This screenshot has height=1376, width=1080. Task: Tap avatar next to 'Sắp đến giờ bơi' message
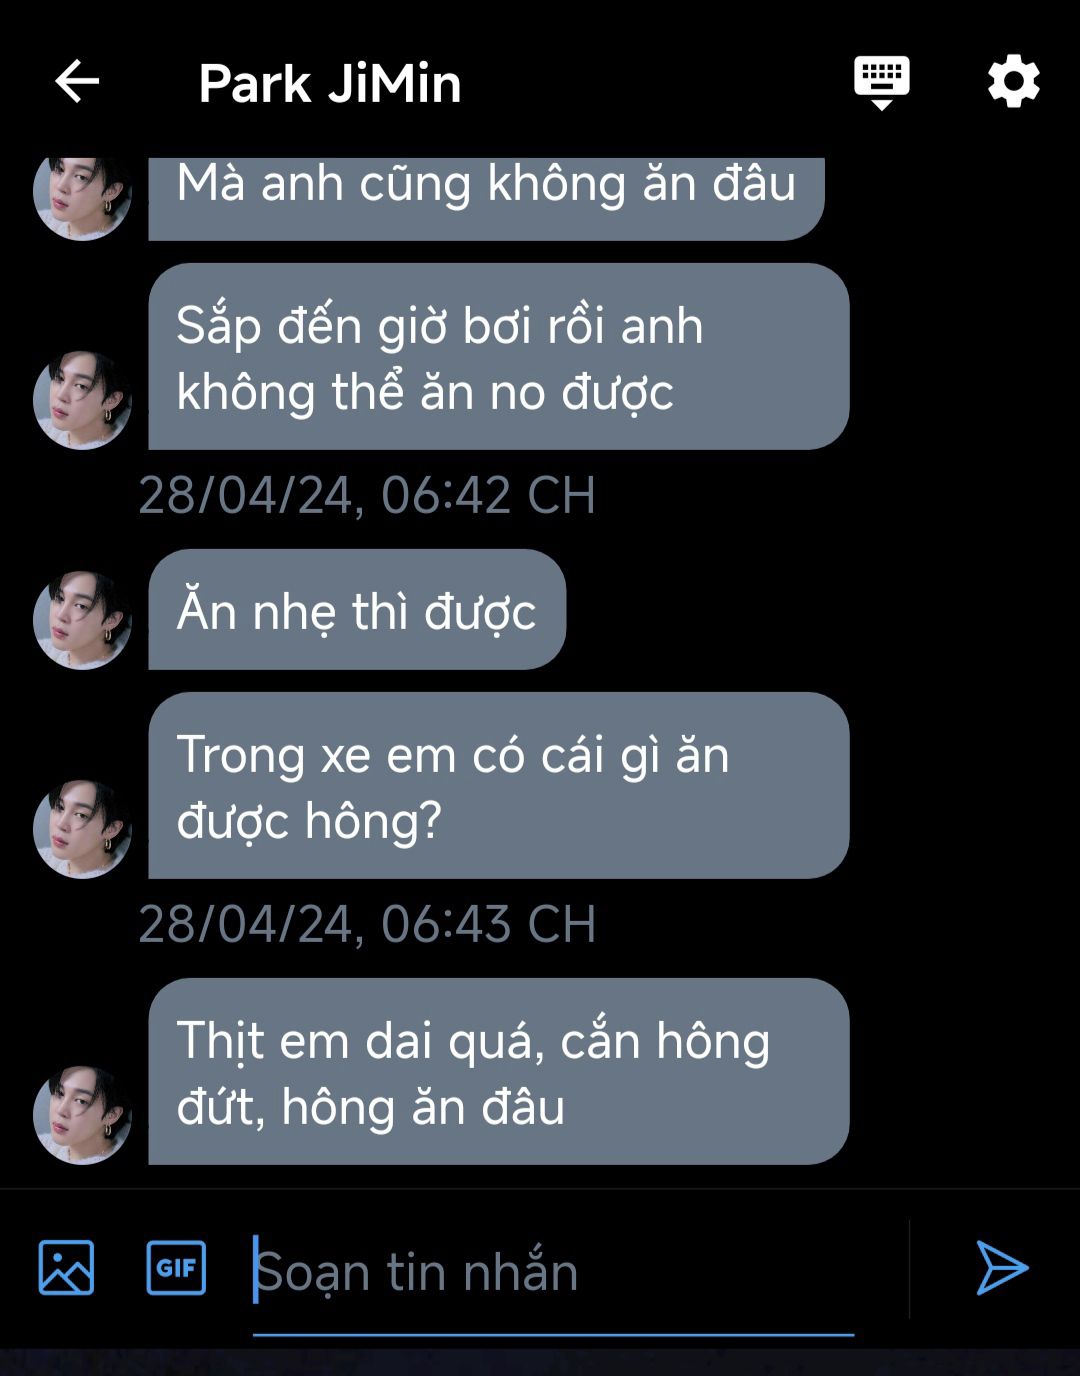(82, 400)
